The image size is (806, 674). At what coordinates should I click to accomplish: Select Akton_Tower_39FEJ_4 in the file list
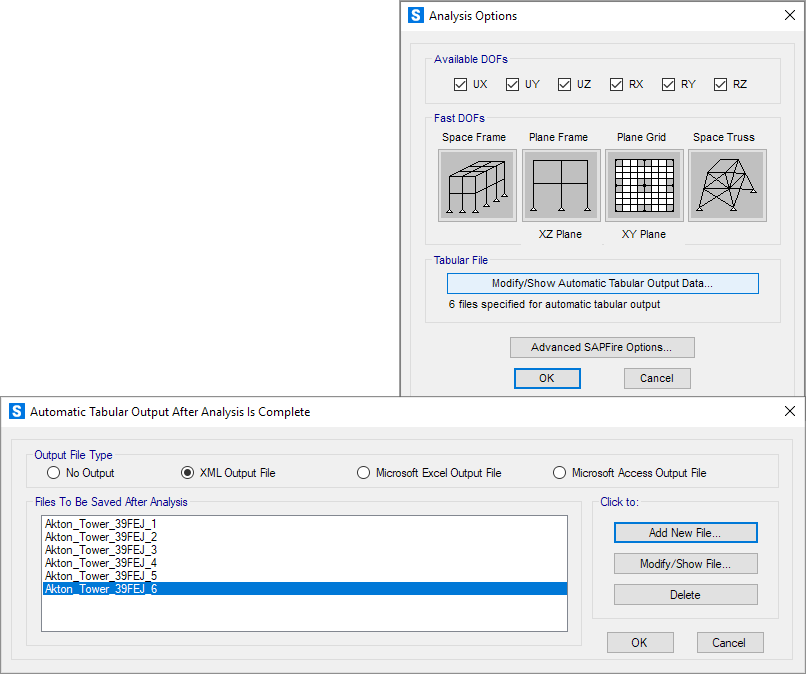click(101, 563)
